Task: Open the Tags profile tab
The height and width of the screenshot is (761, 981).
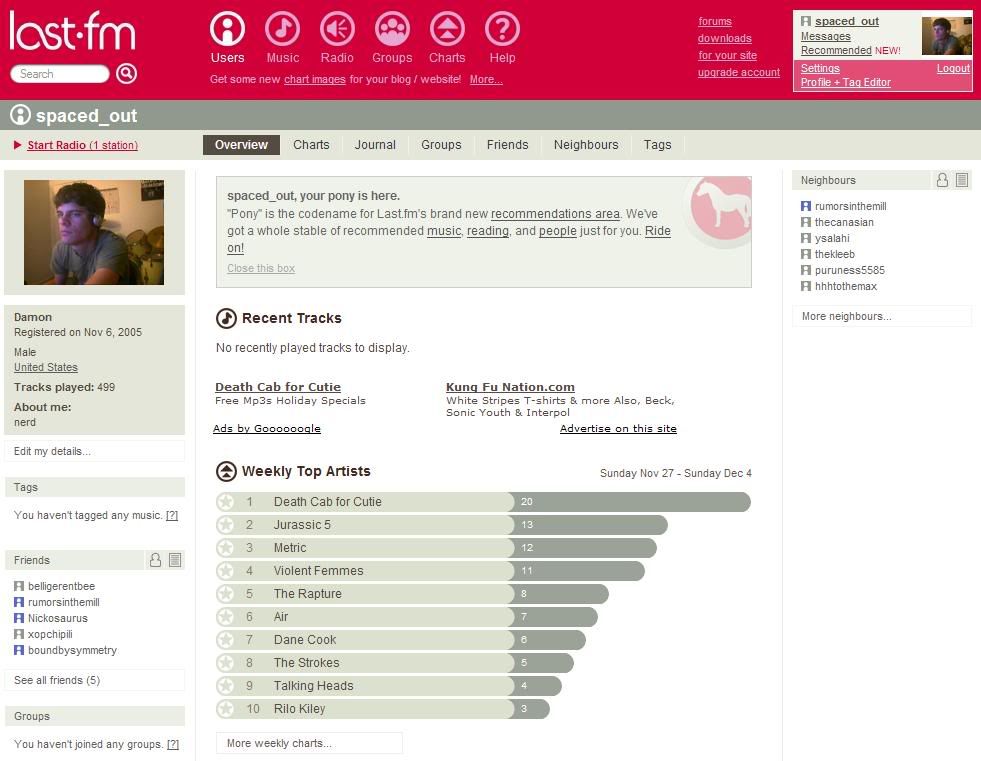Action: click(x=657, y=145)
